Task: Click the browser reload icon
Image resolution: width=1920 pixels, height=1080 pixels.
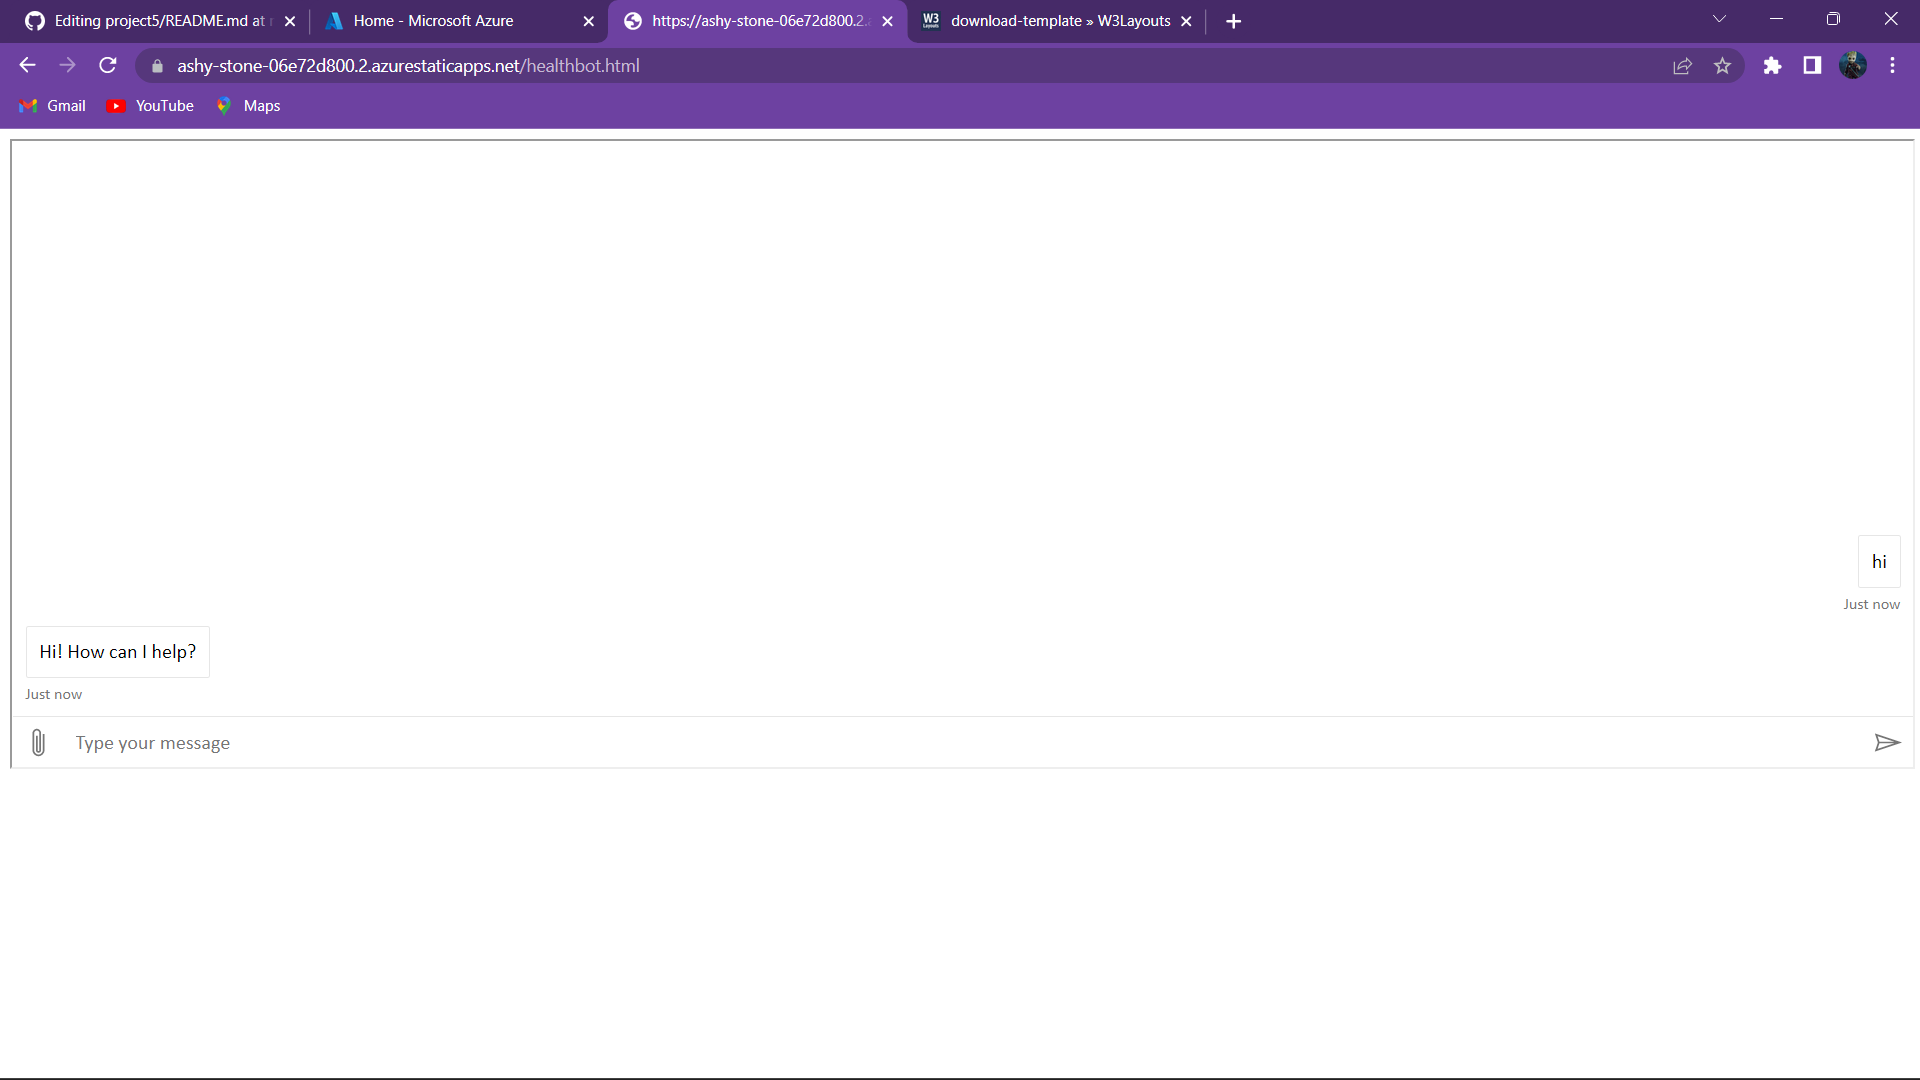Action: pyautogui.click(x=108, y=66)
